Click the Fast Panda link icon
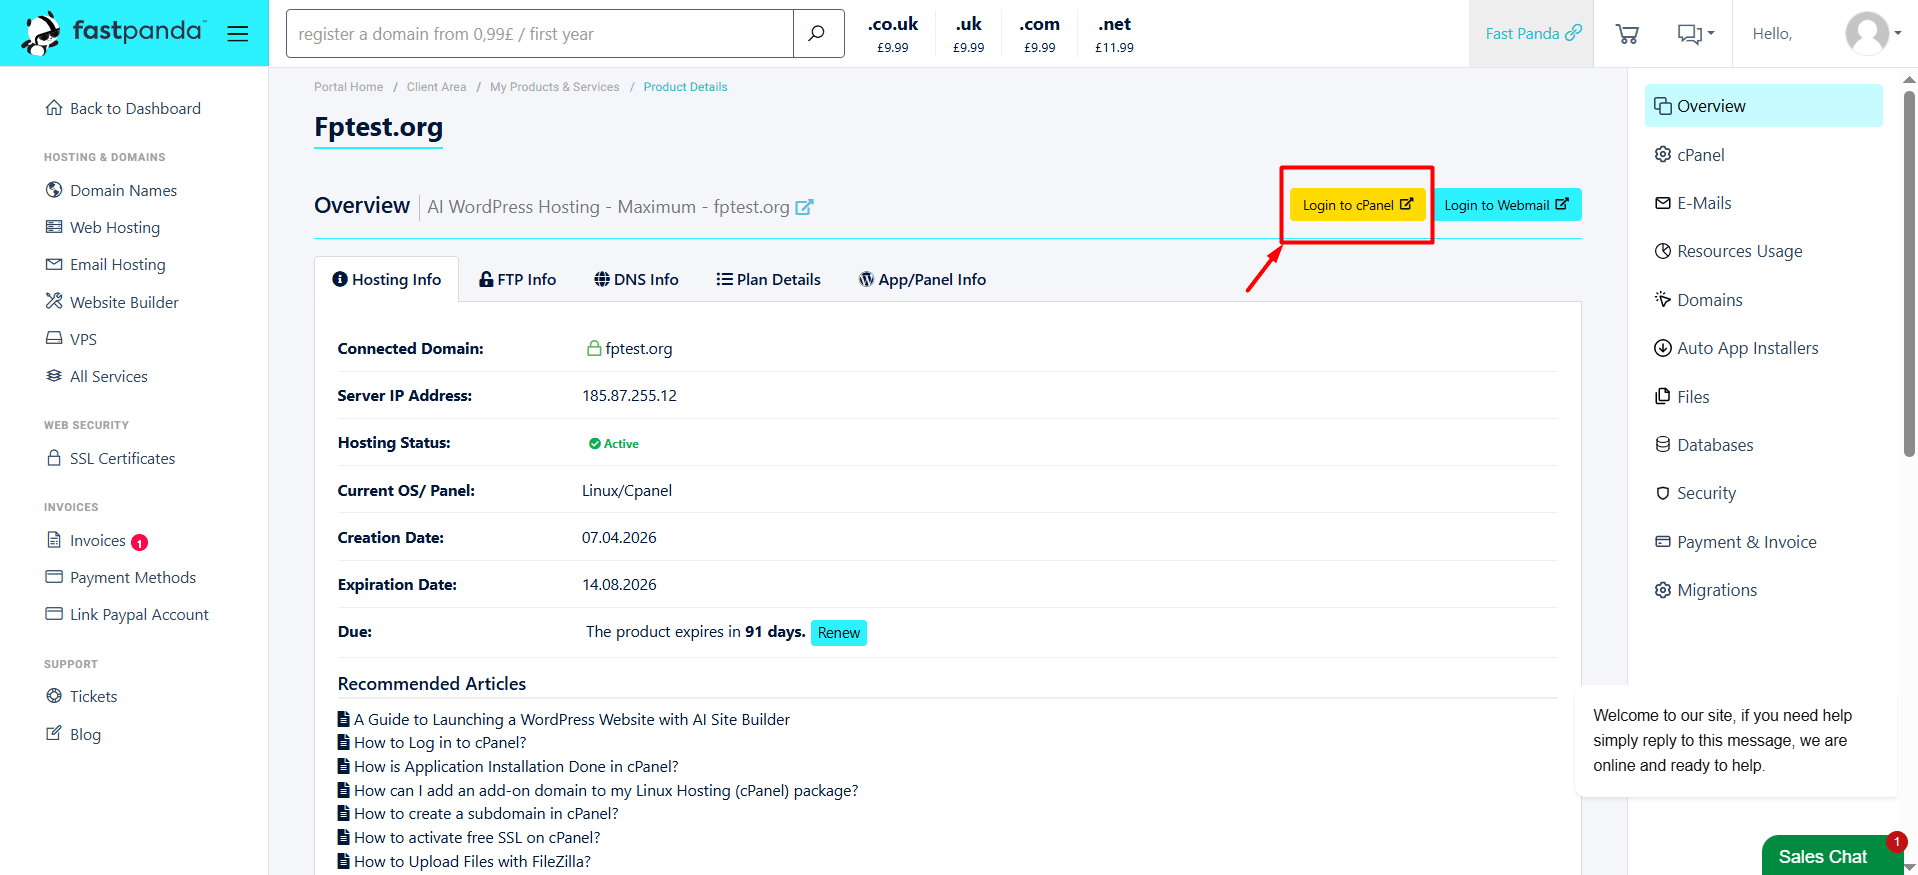 coord(1574,33)
